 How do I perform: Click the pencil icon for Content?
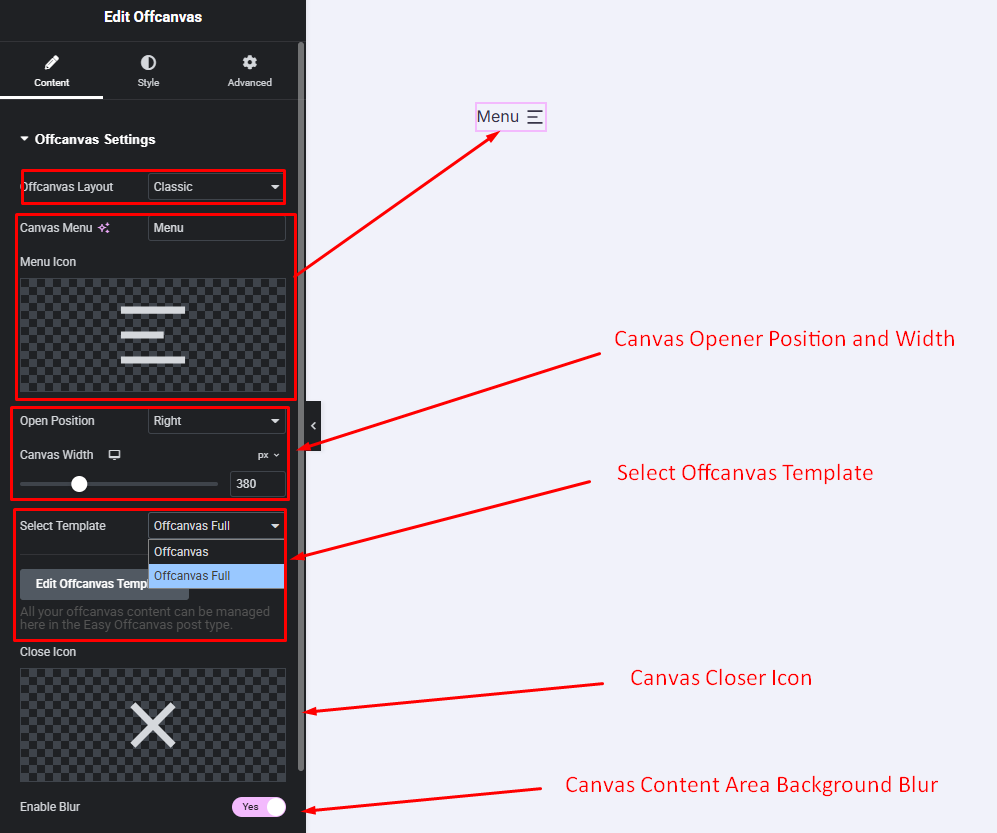pyautogui.click(x=52, y=63)
